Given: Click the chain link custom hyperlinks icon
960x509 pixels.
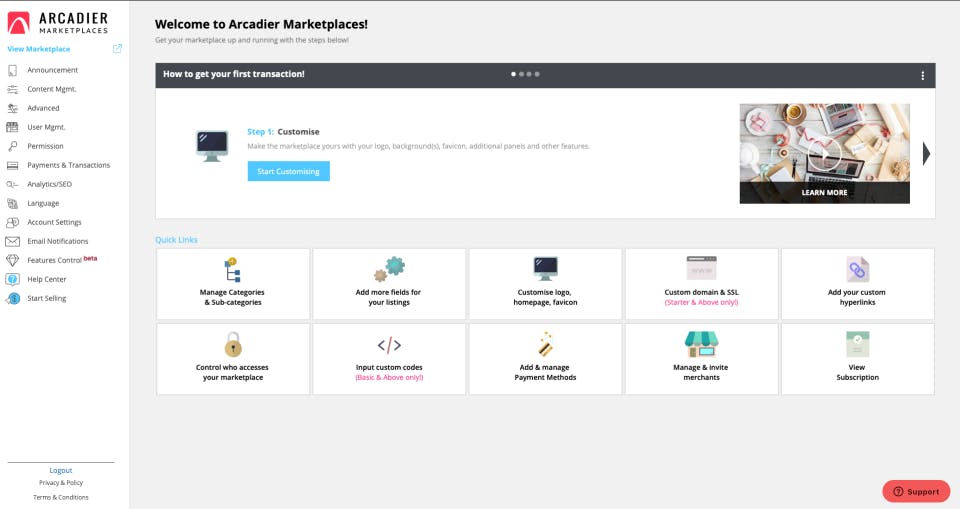Looking at the screenshot, I should pyautogui.click(x=858, y=270).
